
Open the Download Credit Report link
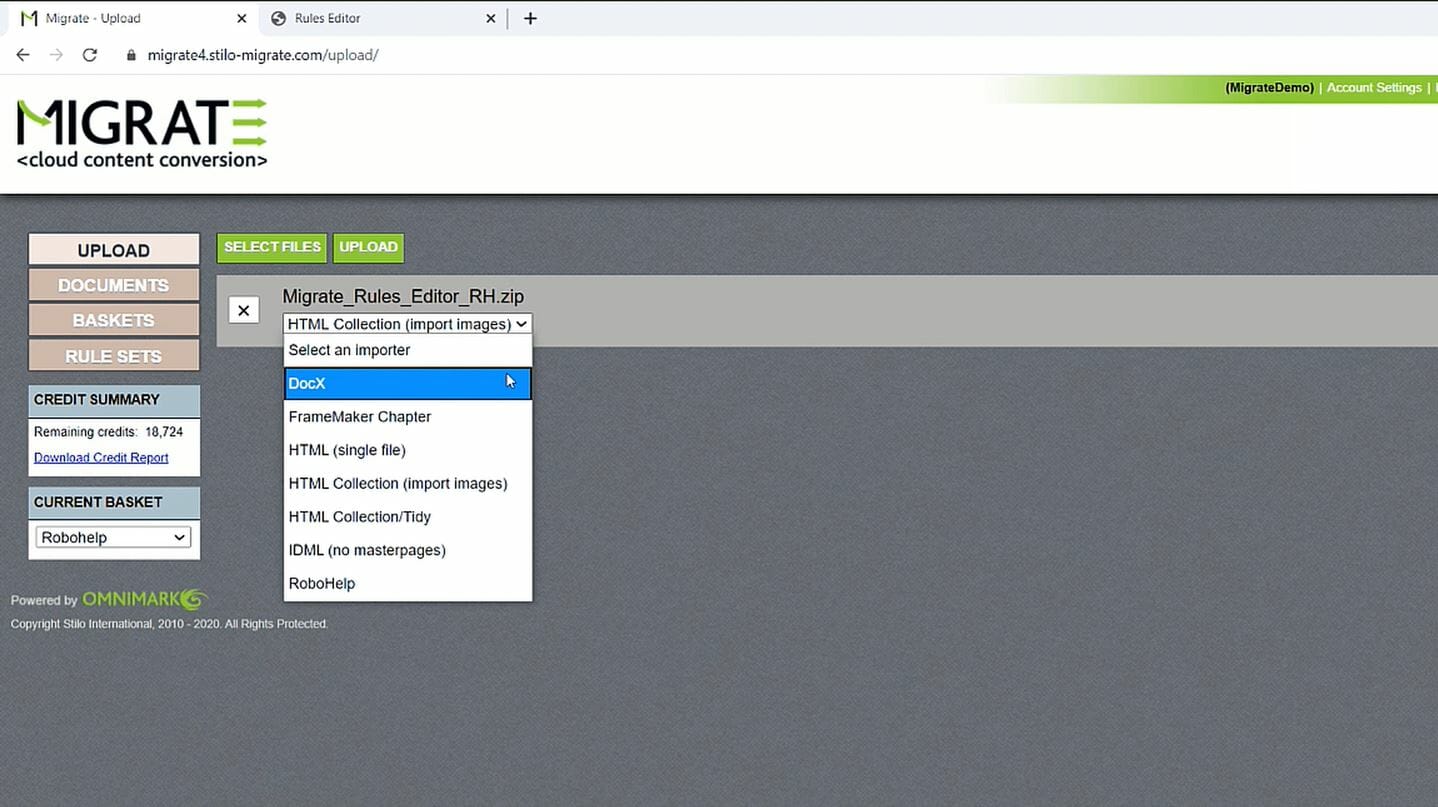point(101,457)
